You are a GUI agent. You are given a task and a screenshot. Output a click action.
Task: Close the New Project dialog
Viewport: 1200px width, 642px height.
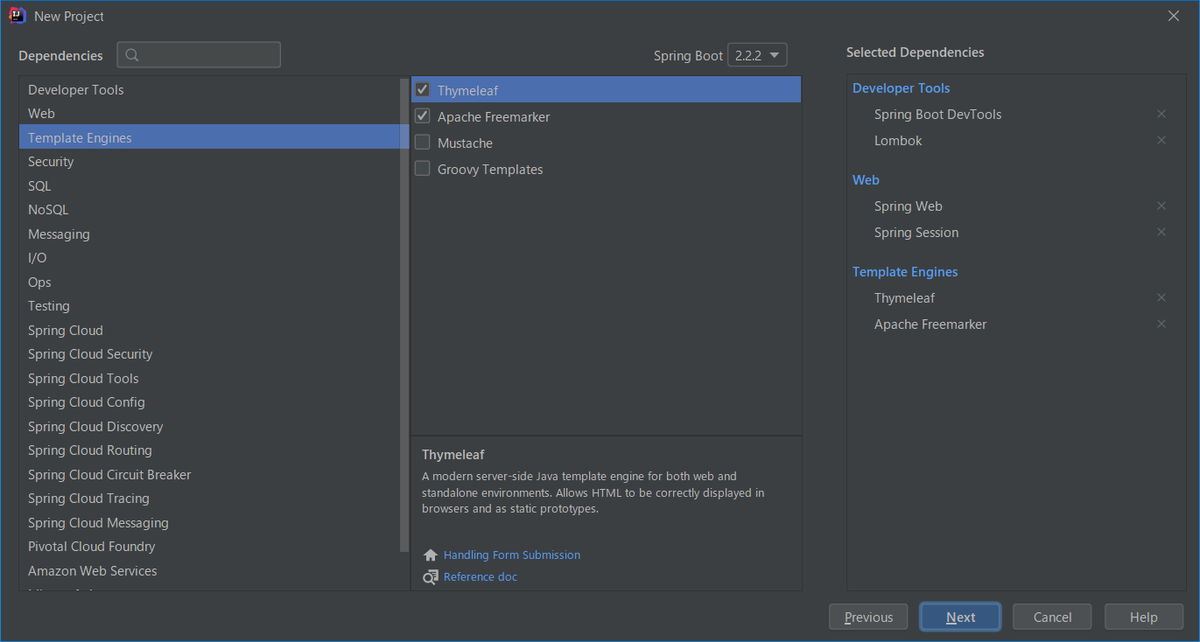pyautogui.click(x=1174, y=16)
